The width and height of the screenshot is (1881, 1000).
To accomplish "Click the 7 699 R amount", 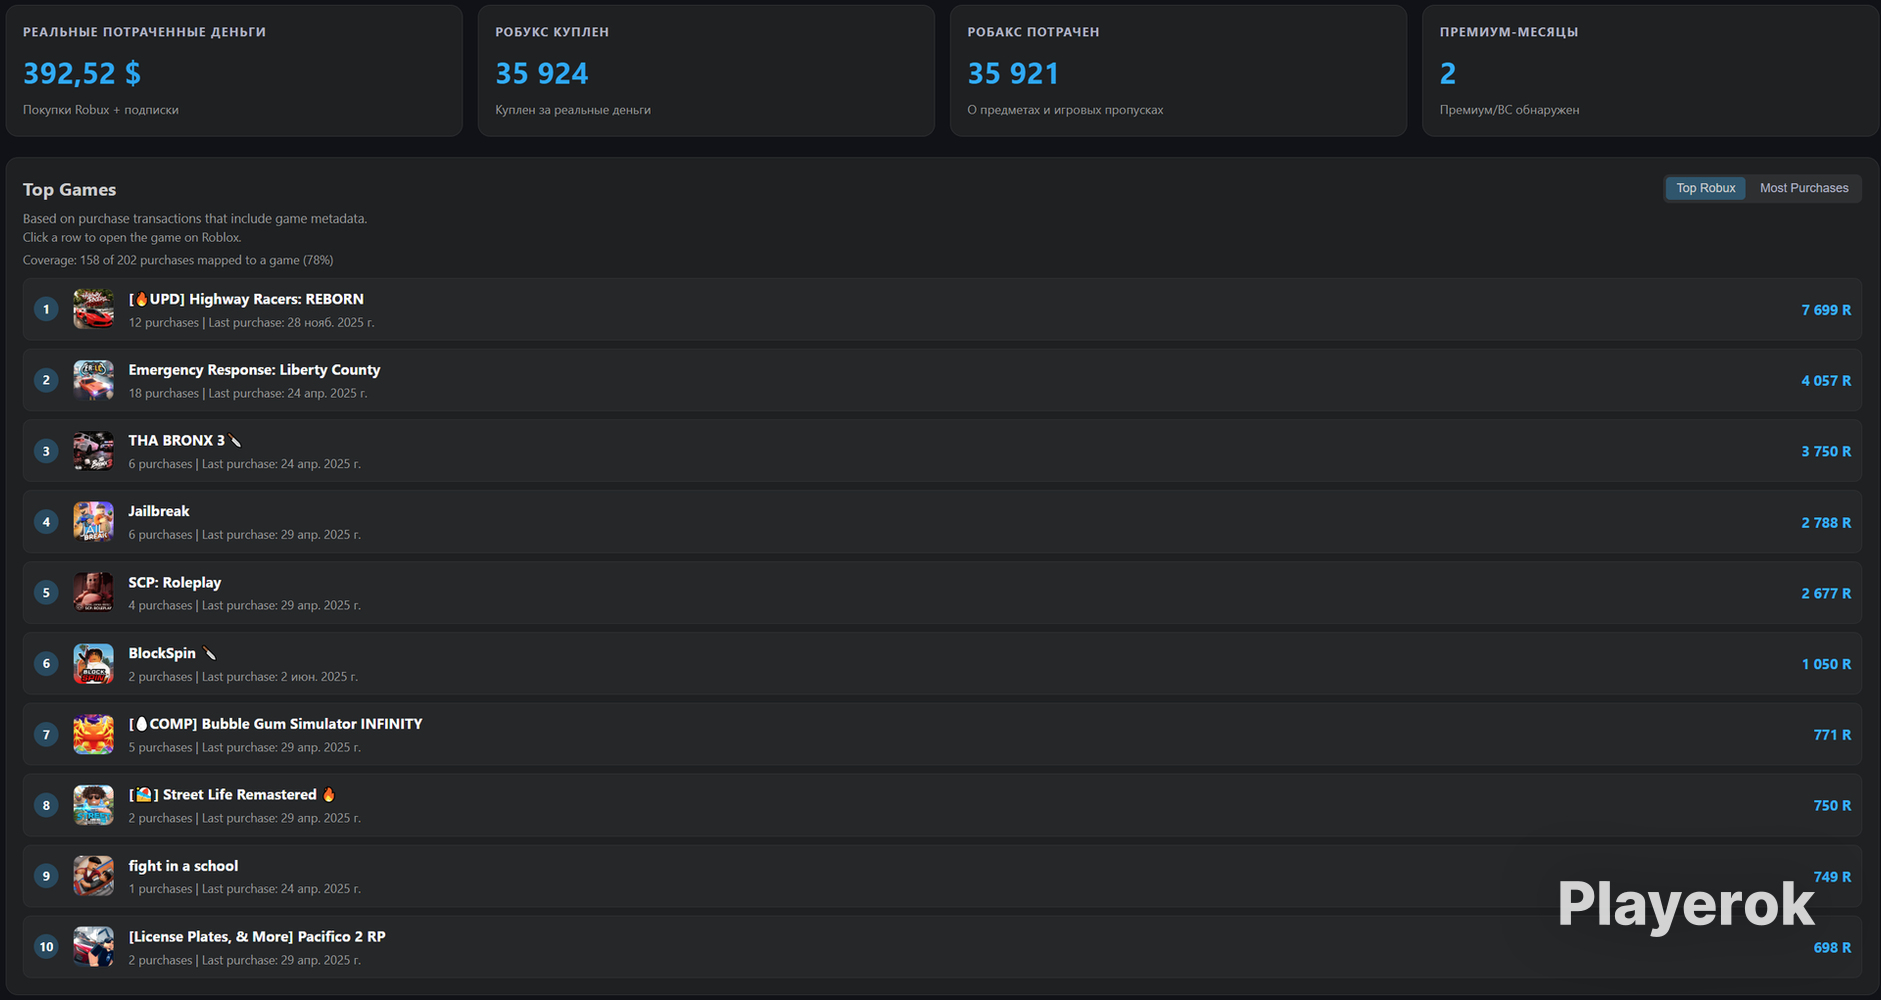I will coord(1826,310).
